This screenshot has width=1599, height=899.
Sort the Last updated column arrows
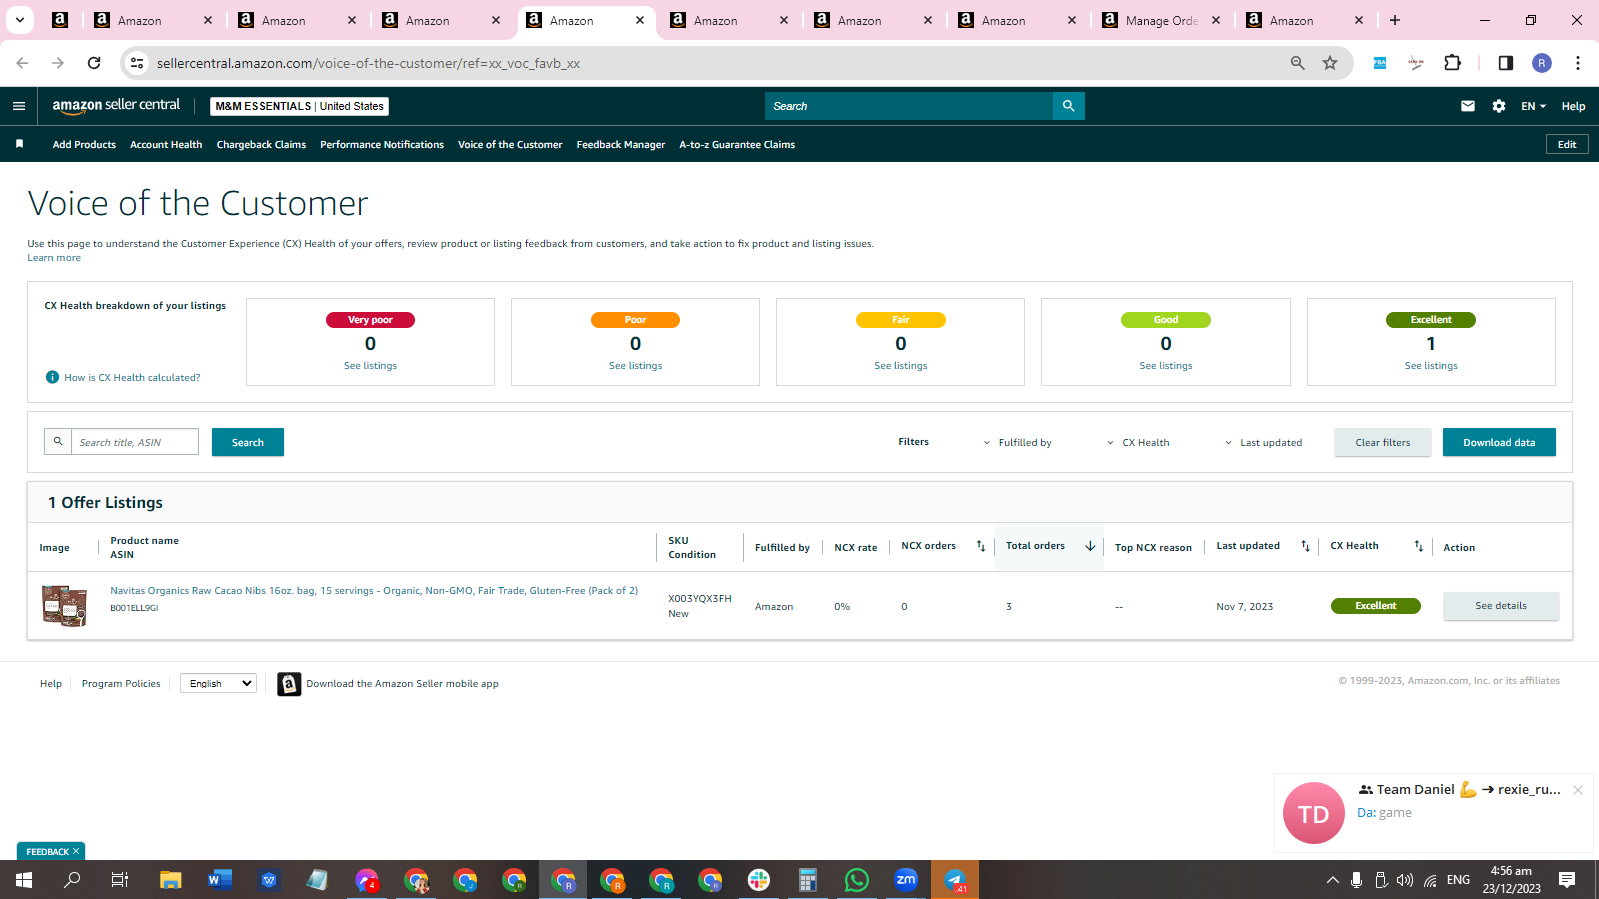[1305, 546]
